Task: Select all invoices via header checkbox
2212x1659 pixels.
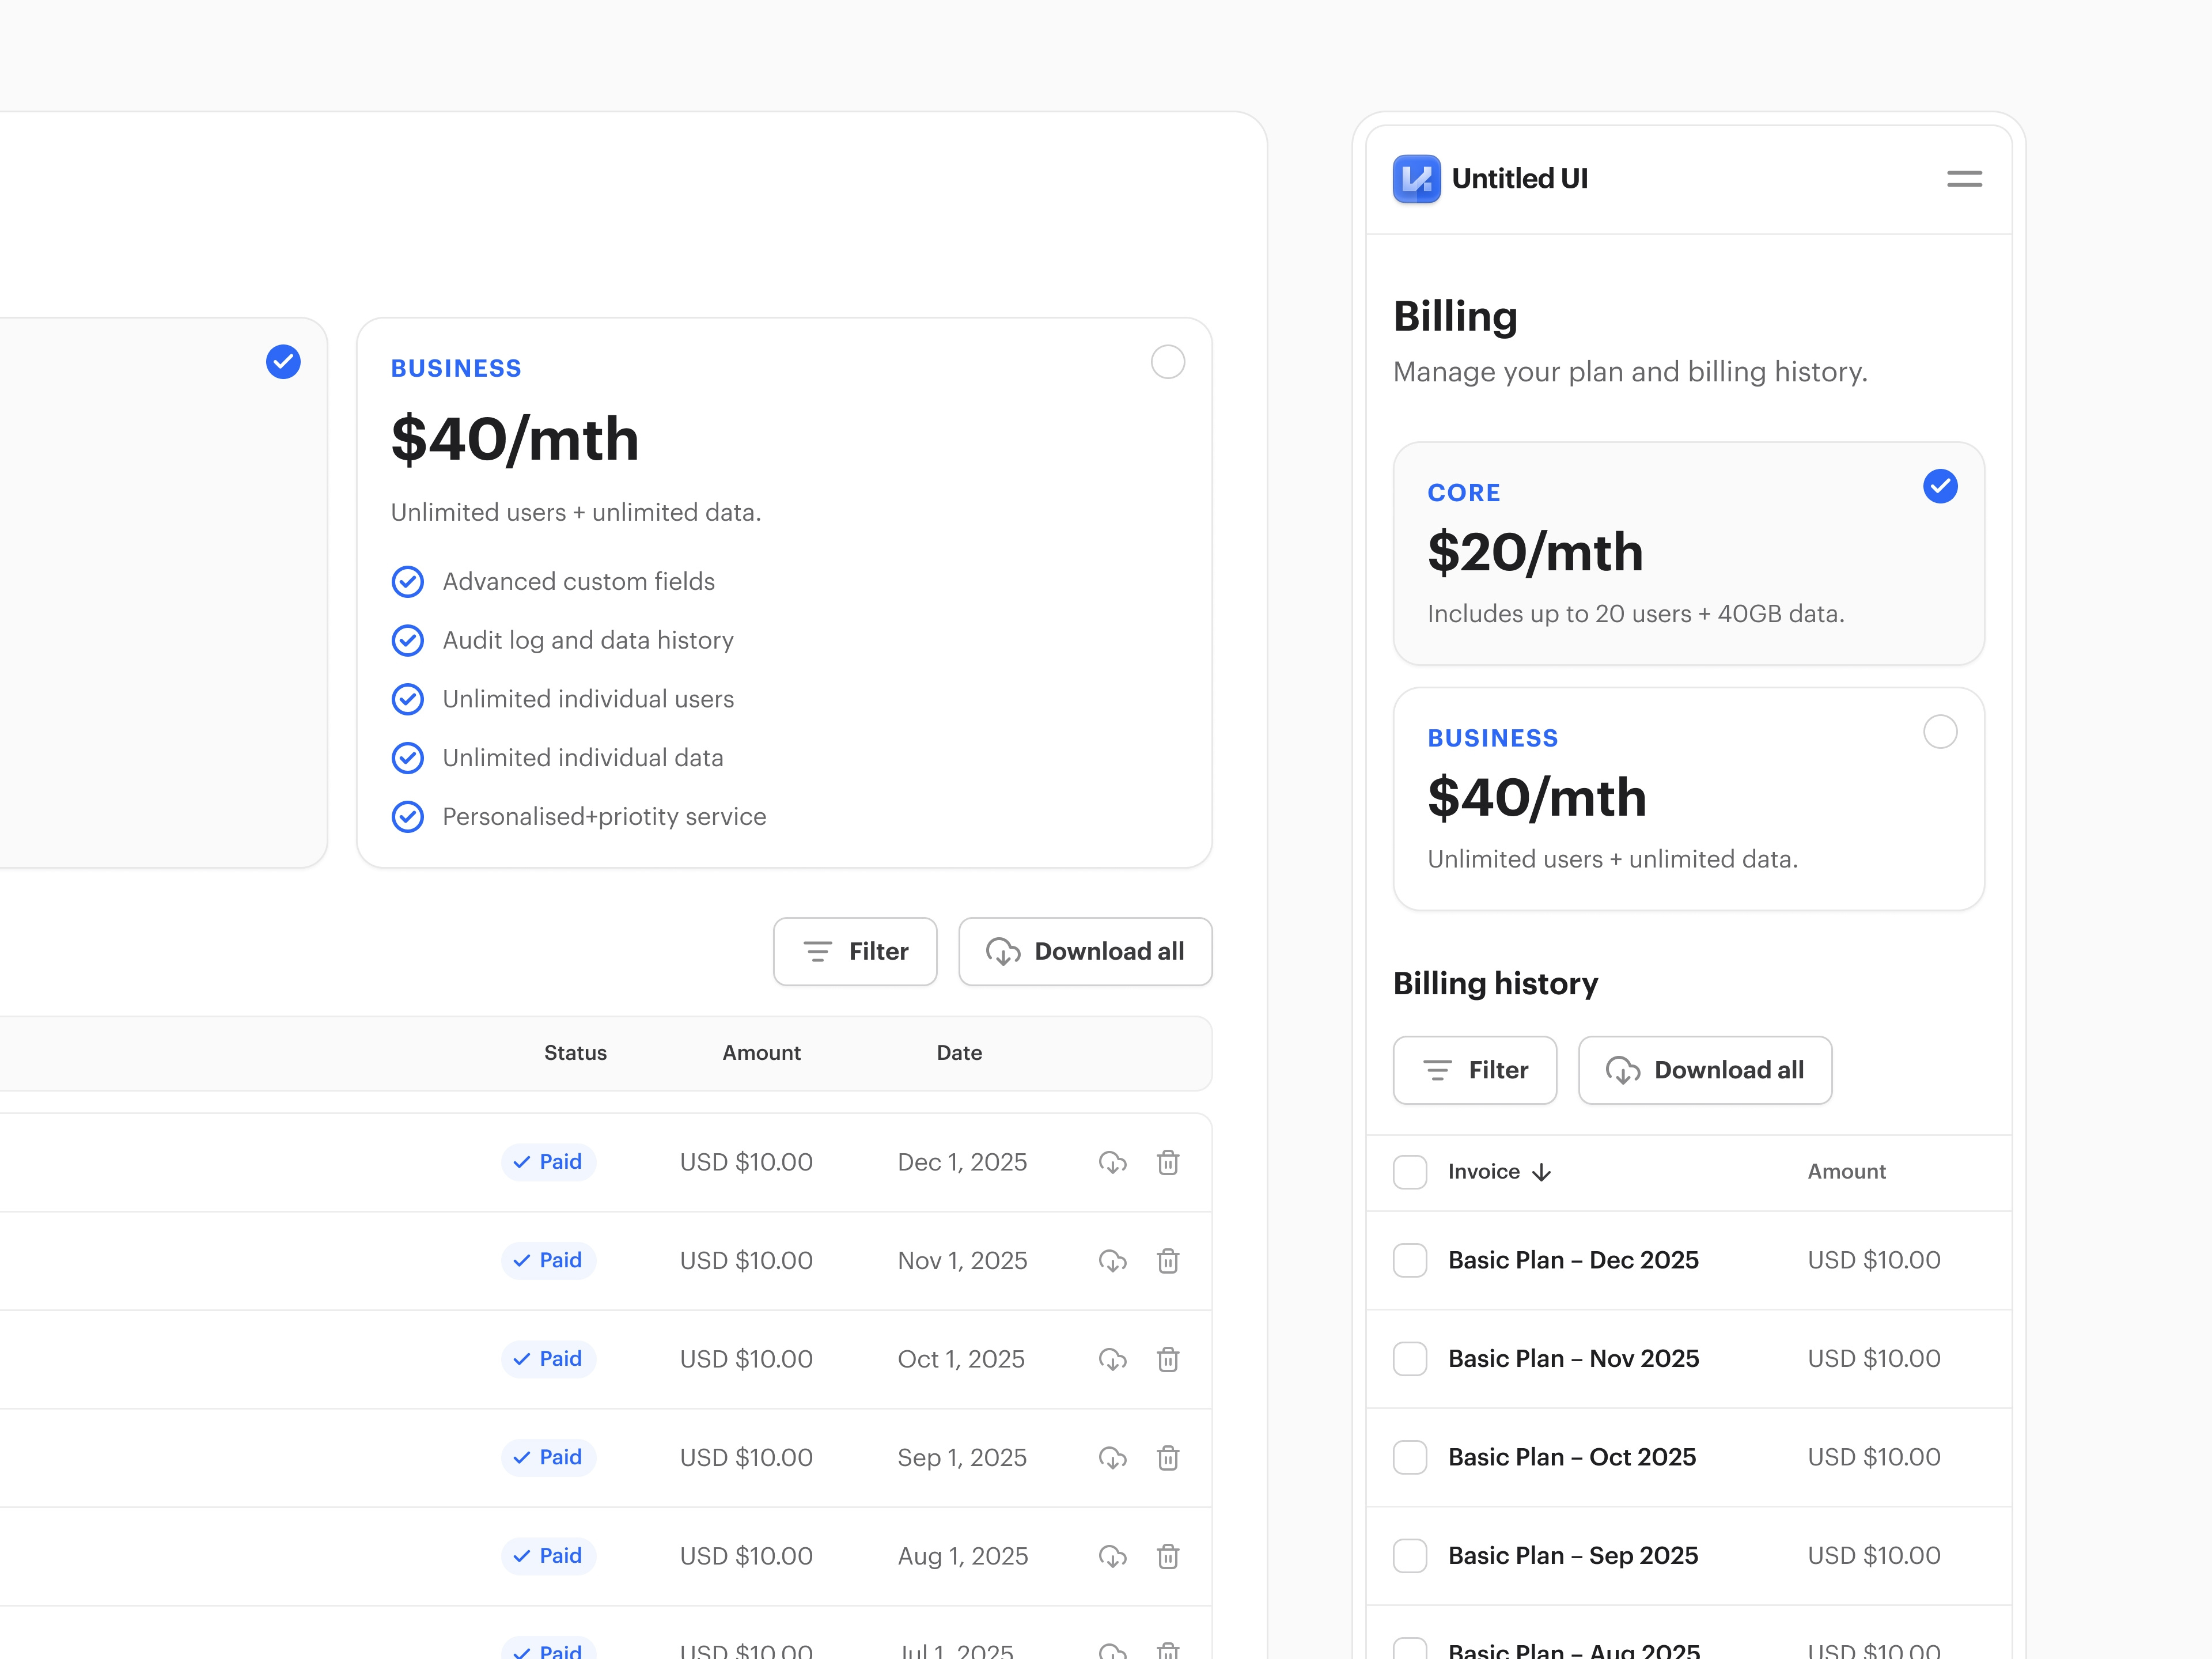Action: point(1410,1171)
